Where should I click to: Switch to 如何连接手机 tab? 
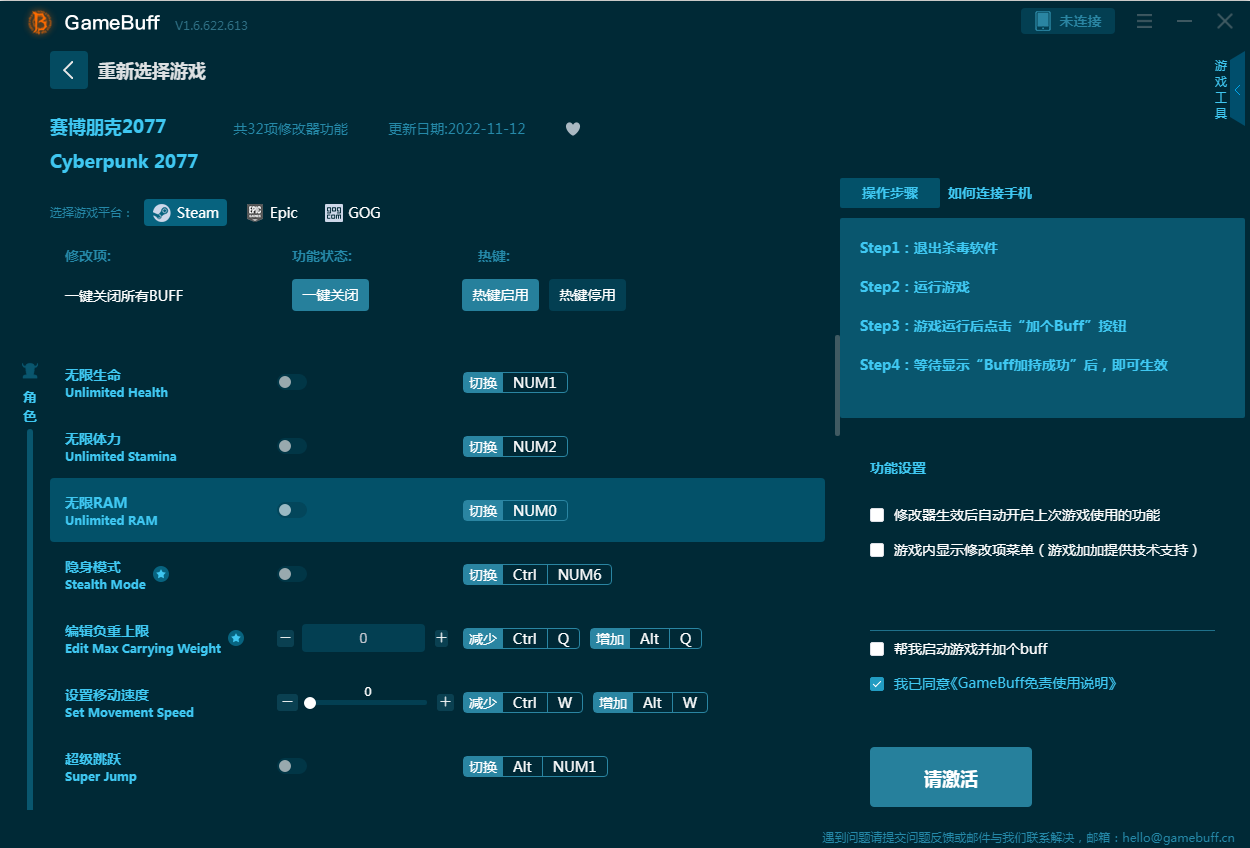pyautogui.click(x=990, y=193)
